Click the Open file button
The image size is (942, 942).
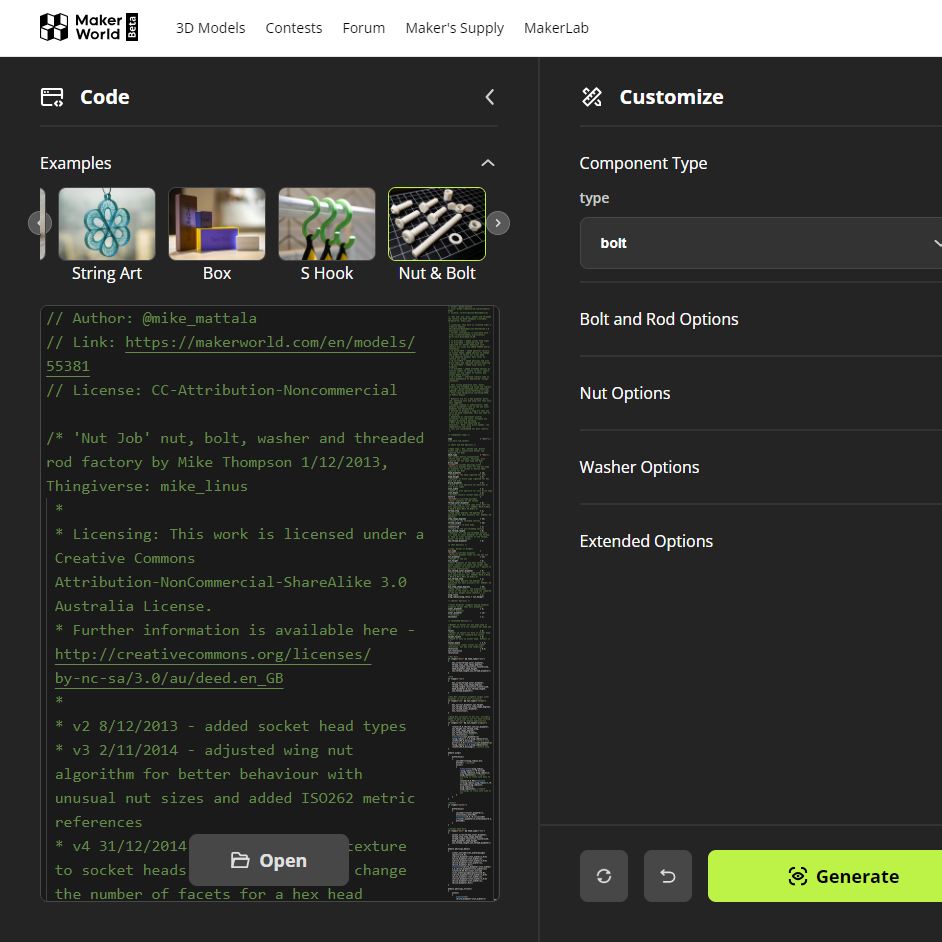point(269,860)
